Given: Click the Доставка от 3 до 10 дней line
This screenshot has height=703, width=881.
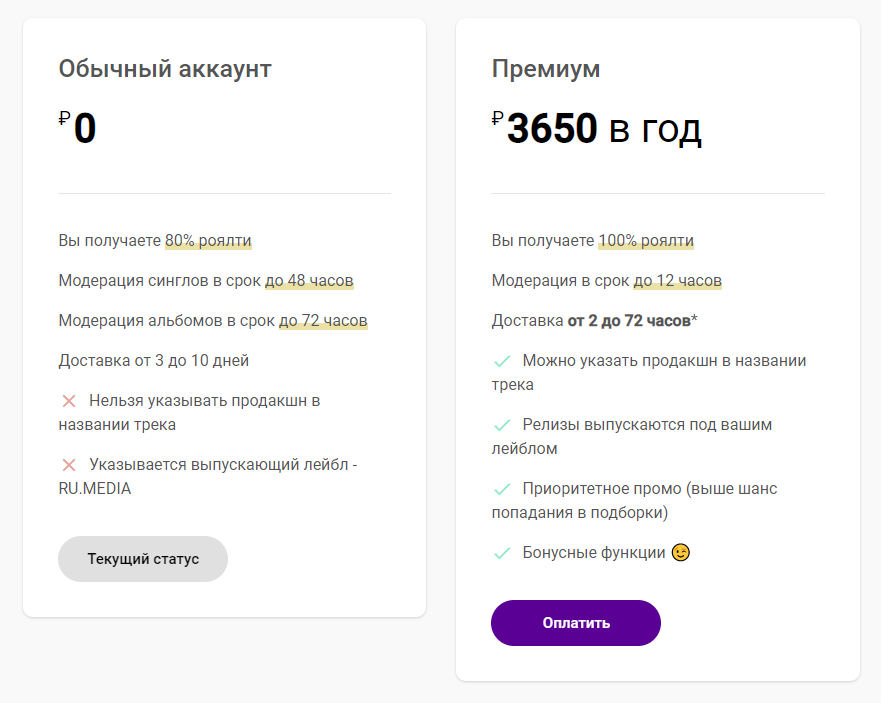Looking at the screenshot, I should (154, 361).
